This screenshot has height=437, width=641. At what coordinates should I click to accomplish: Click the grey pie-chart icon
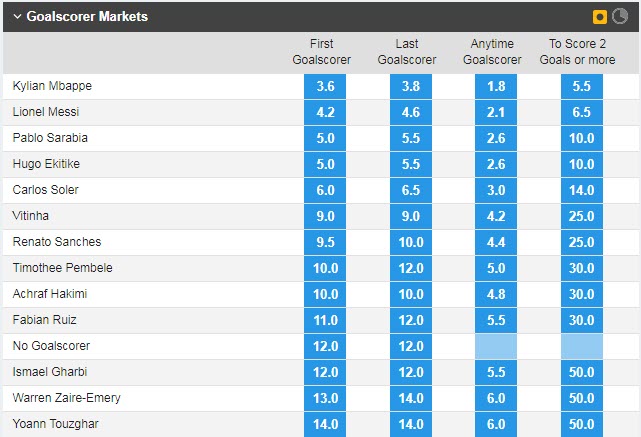[620, 17]
